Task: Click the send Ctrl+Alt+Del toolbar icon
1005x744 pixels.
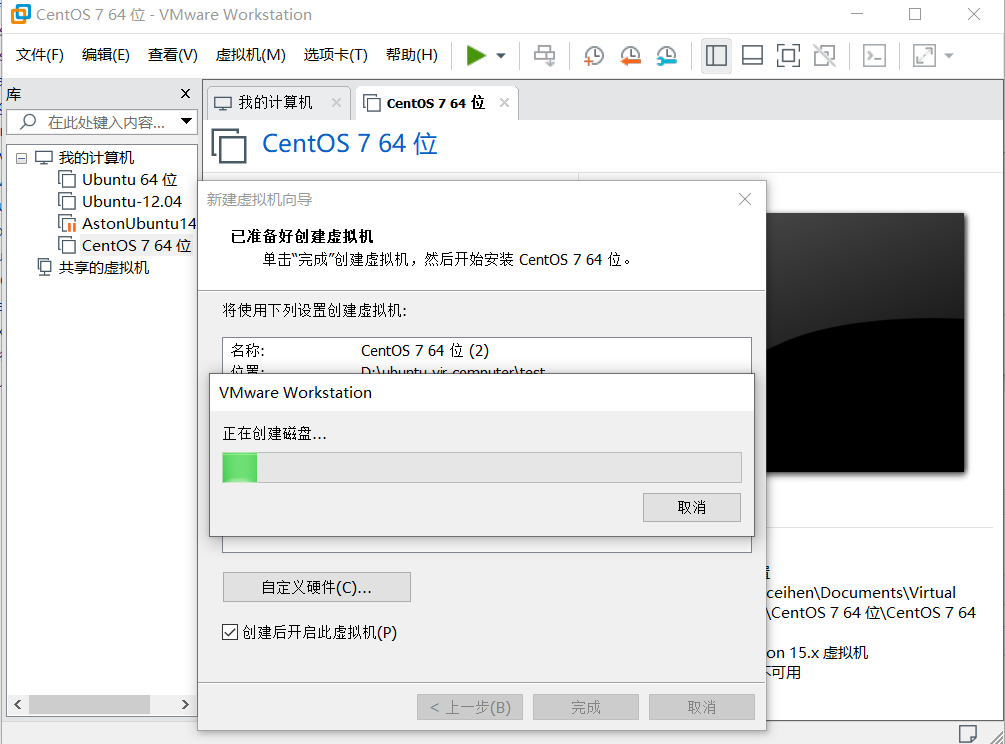Action: (x=545, y=56)
